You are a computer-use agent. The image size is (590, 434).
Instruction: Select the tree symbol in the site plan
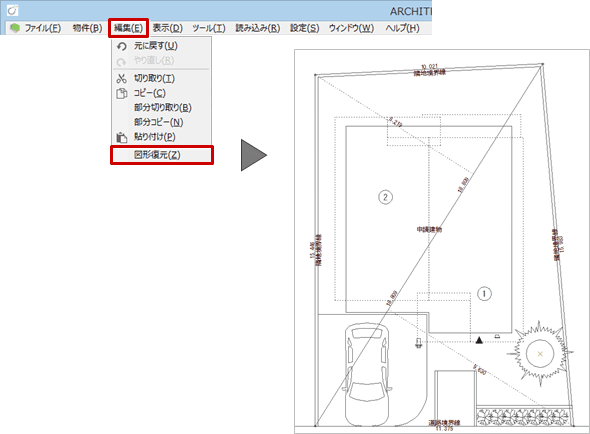click(540, 354)
